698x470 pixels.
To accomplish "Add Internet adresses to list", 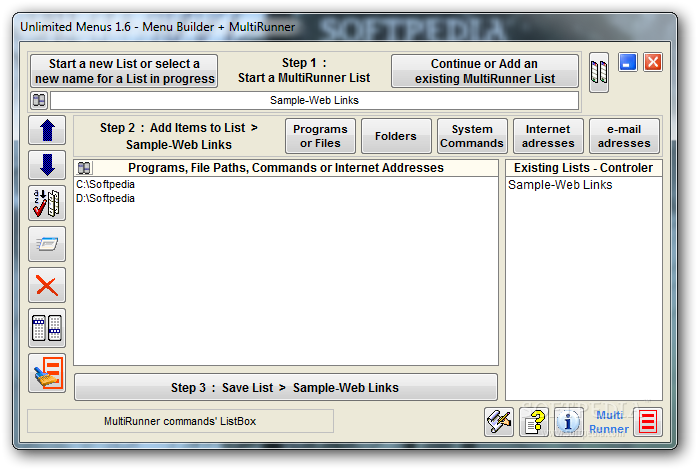I will [x=548, y=136].
